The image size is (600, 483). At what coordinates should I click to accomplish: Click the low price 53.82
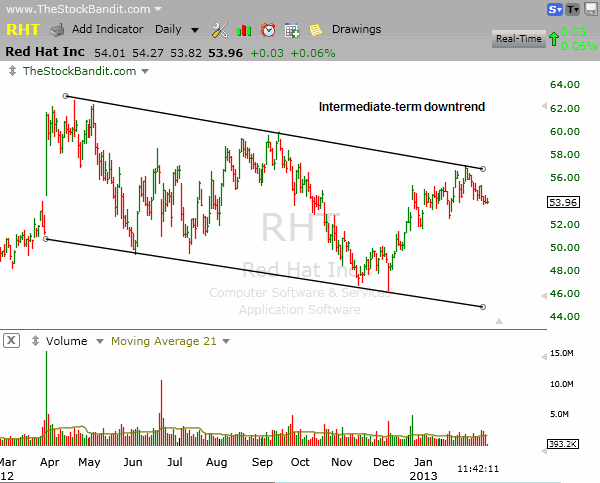point(186,53)
